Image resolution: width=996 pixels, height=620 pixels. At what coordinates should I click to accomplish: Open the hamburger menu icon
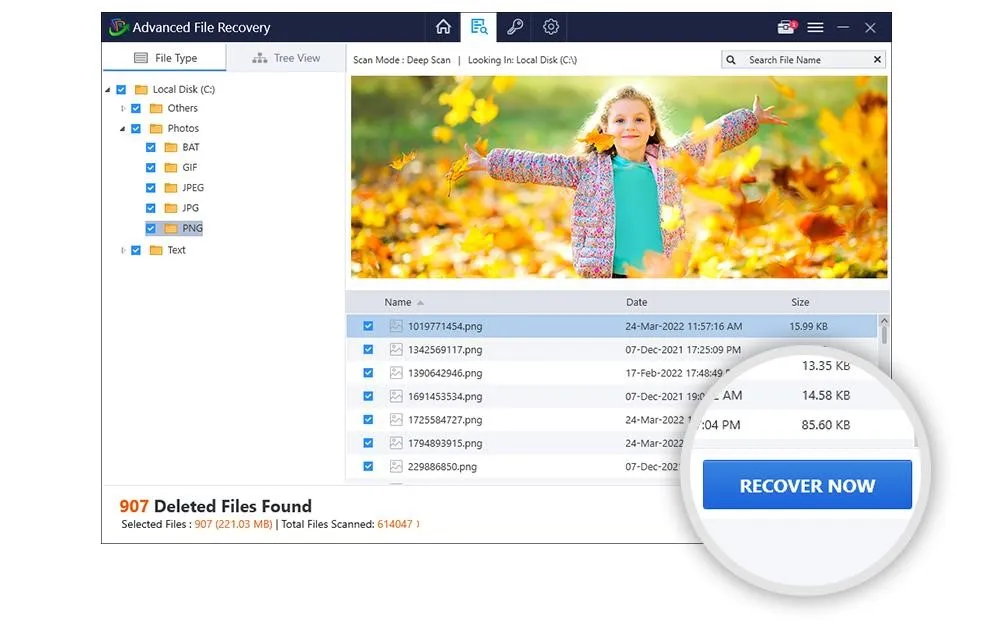coord(815,27)
